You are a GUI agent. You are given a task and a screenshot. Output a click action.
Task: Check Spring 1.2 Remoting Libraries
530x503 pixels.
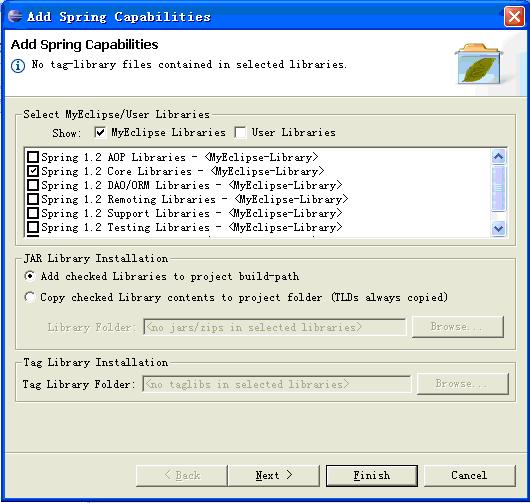coord(33,199)
